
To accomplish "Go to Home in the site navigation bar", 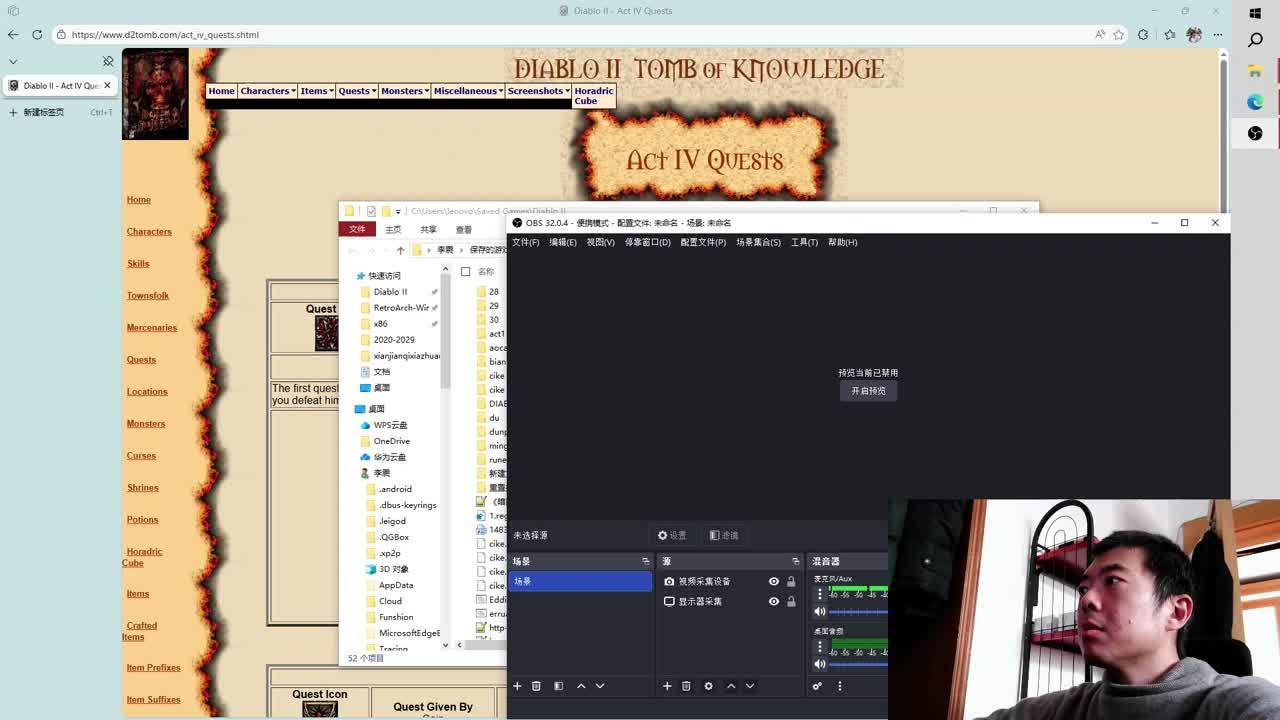I will click(x=221, y=91).
